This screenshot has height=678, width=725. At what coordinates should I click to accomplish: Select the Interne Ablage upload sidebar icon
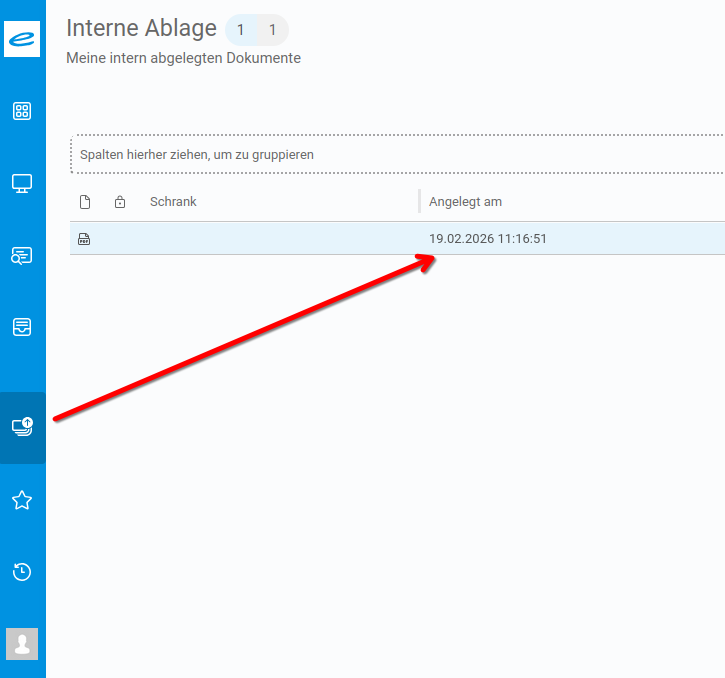(x=22, y=427)
